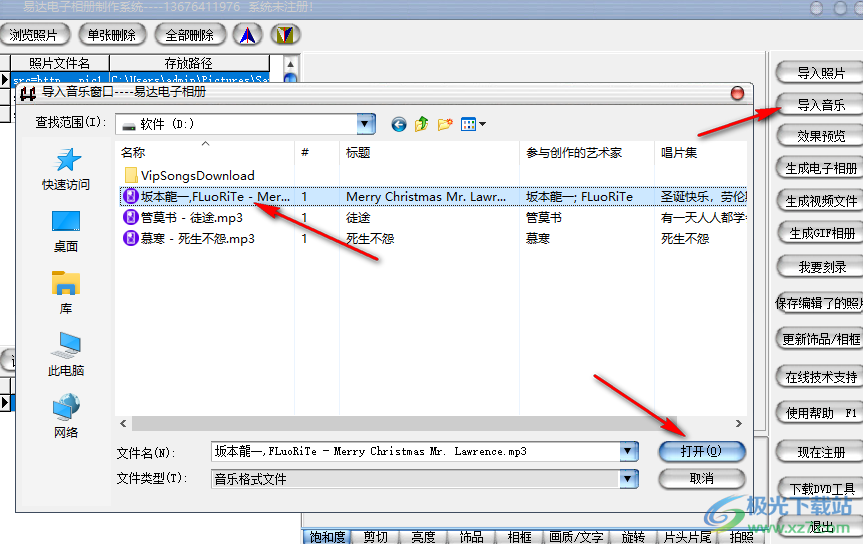Expand the 查找范围 drive dropdown

pos(365,124)
